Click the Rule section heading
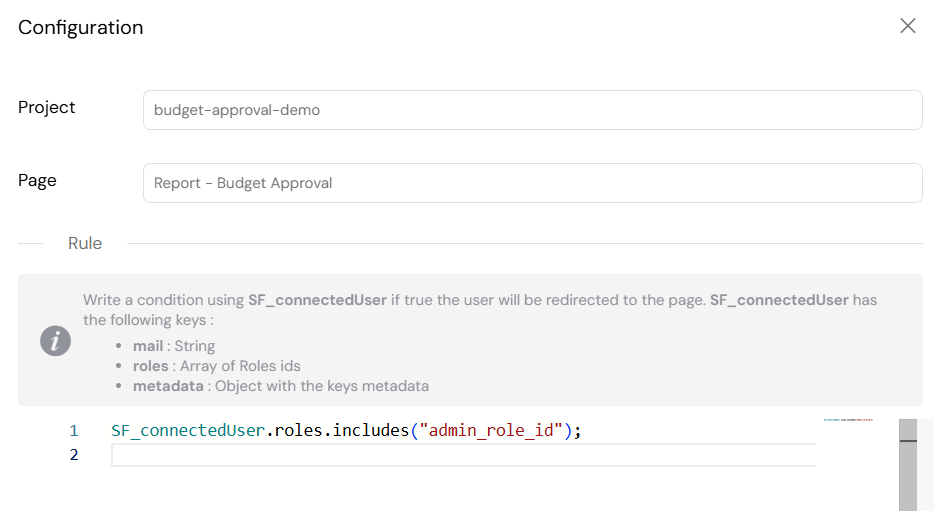Image resolution: width=934 pixels, height=511 pixels. [85, 244]
